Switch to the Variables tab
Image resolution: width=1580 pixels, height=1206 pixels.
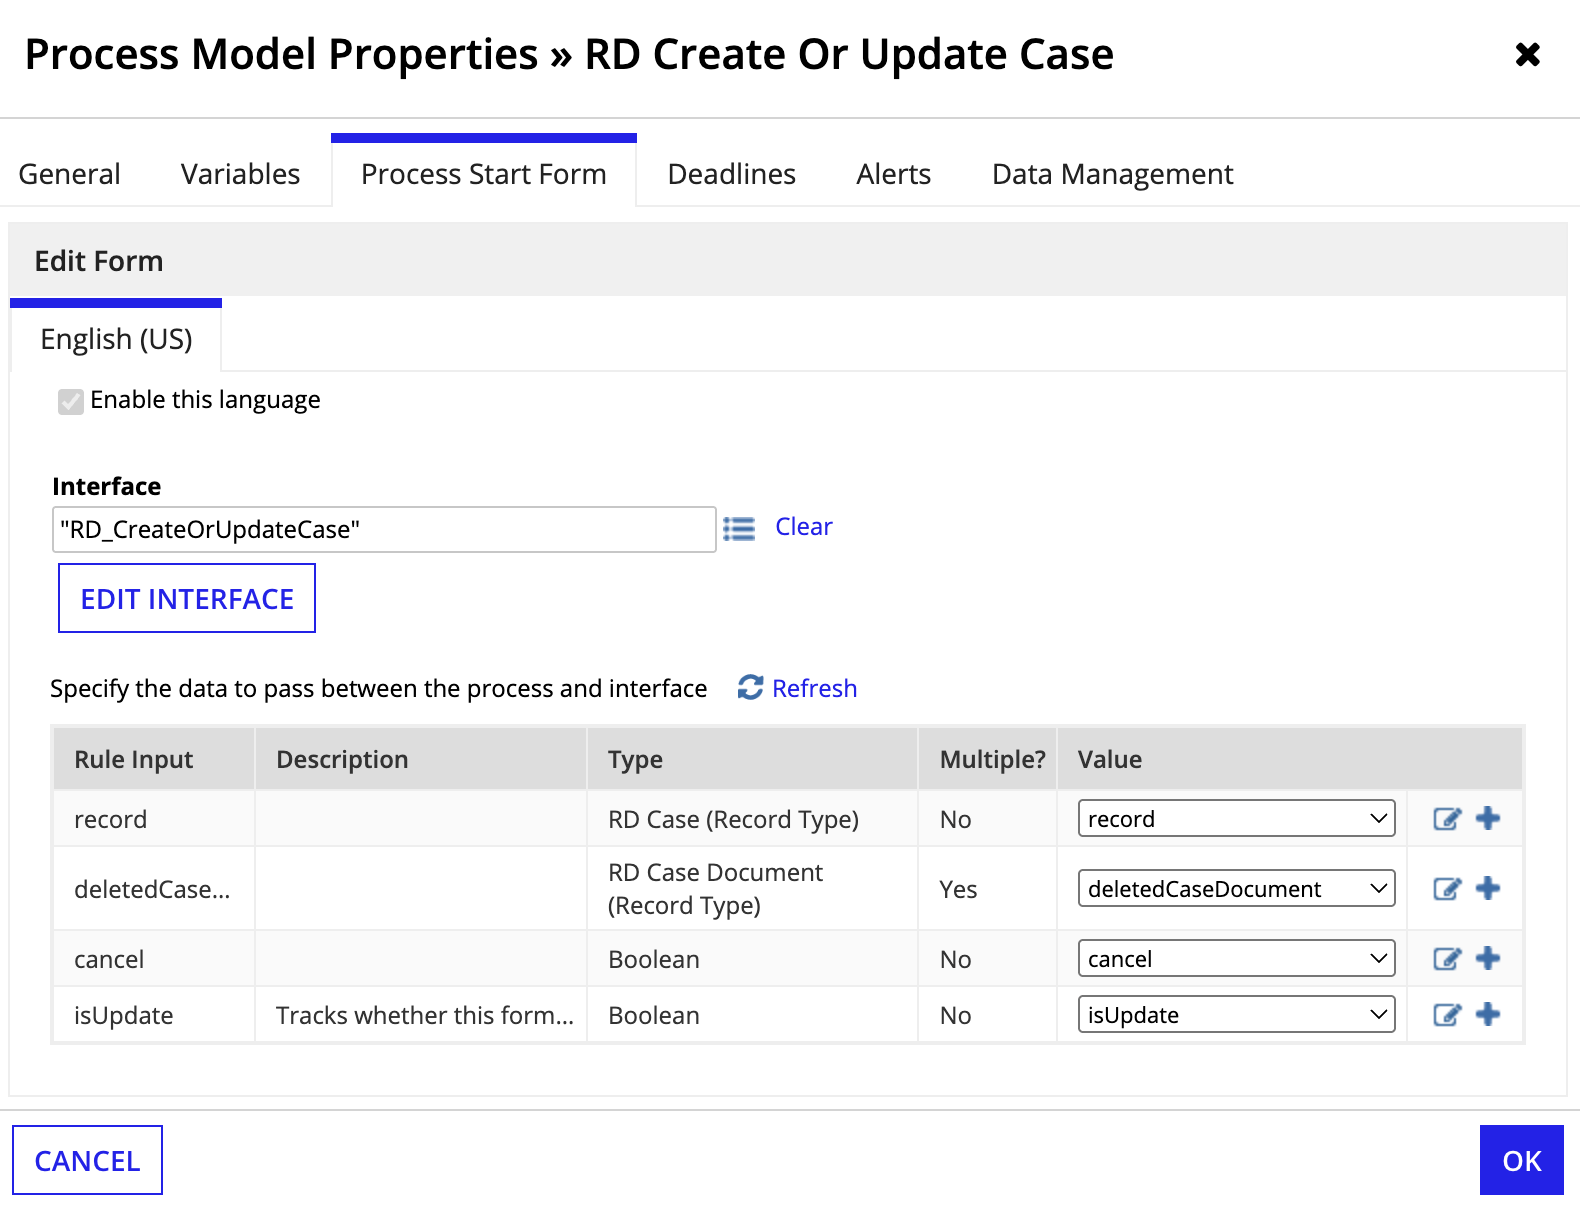tap(241, 174)
